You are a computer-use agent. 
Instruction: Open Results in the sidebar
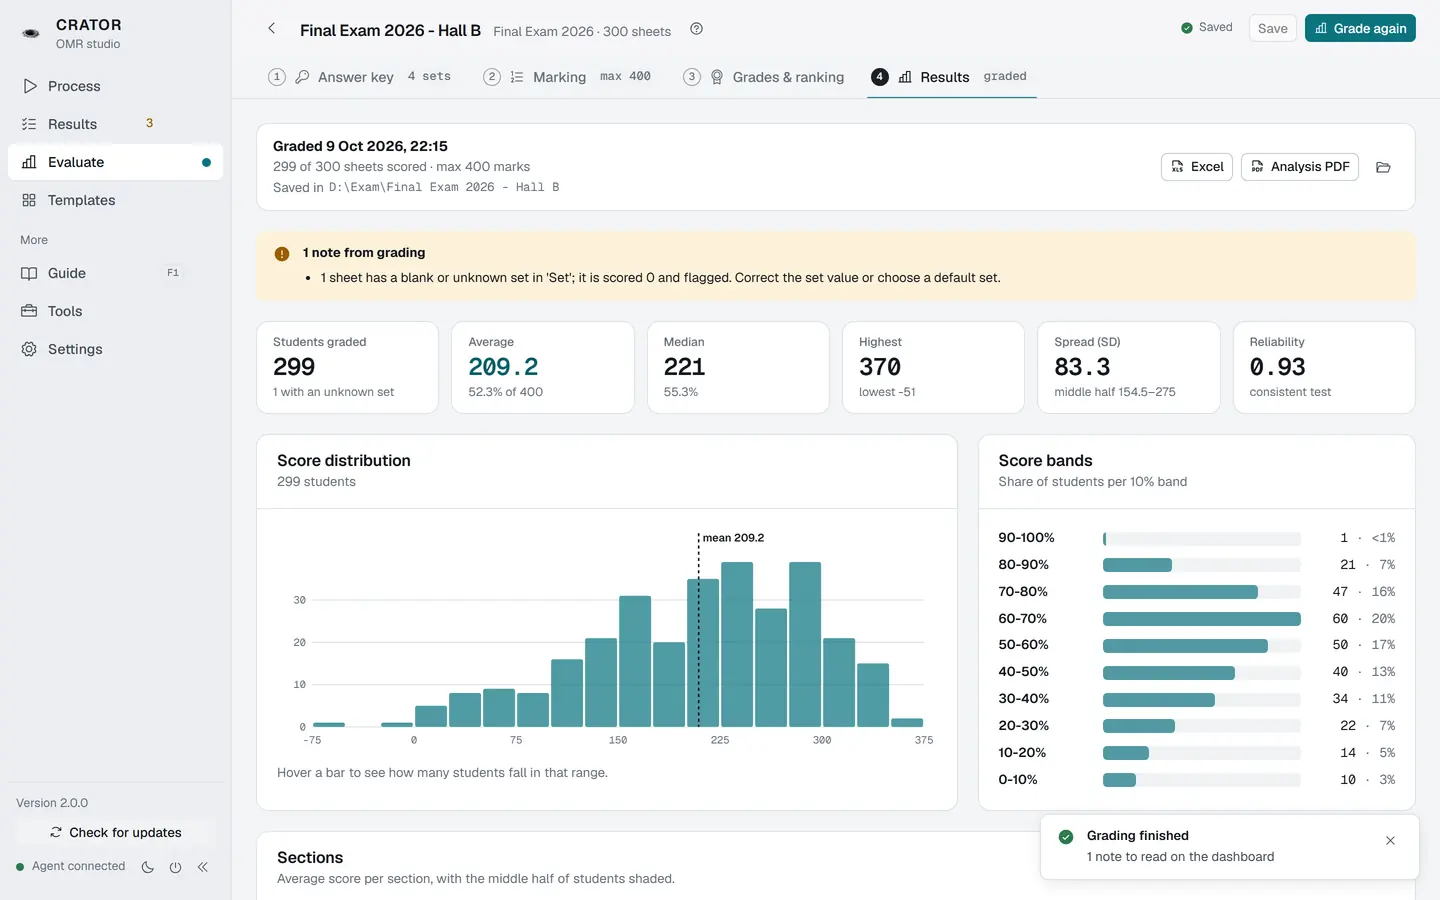(115, 124)
